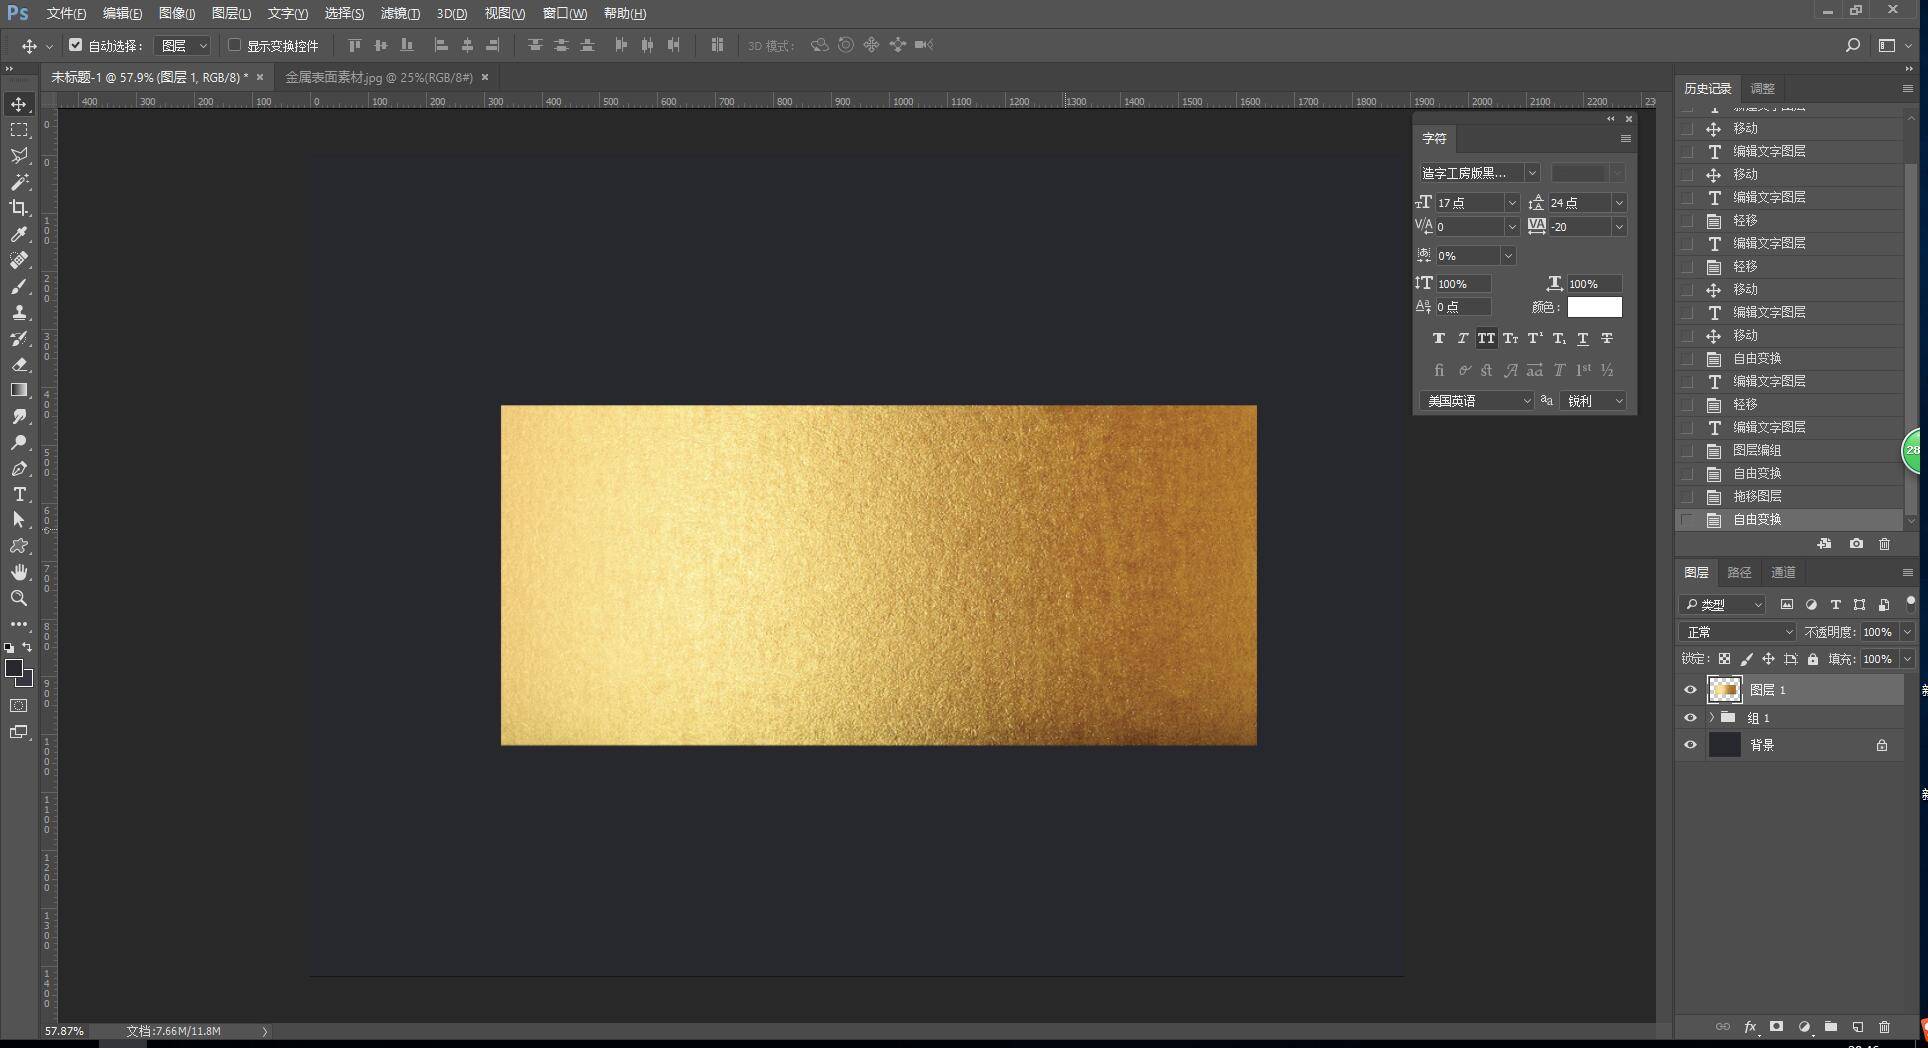Select the Magic Wand tool
This screenshot has height=1048, width=1928.
click(19, 182)
